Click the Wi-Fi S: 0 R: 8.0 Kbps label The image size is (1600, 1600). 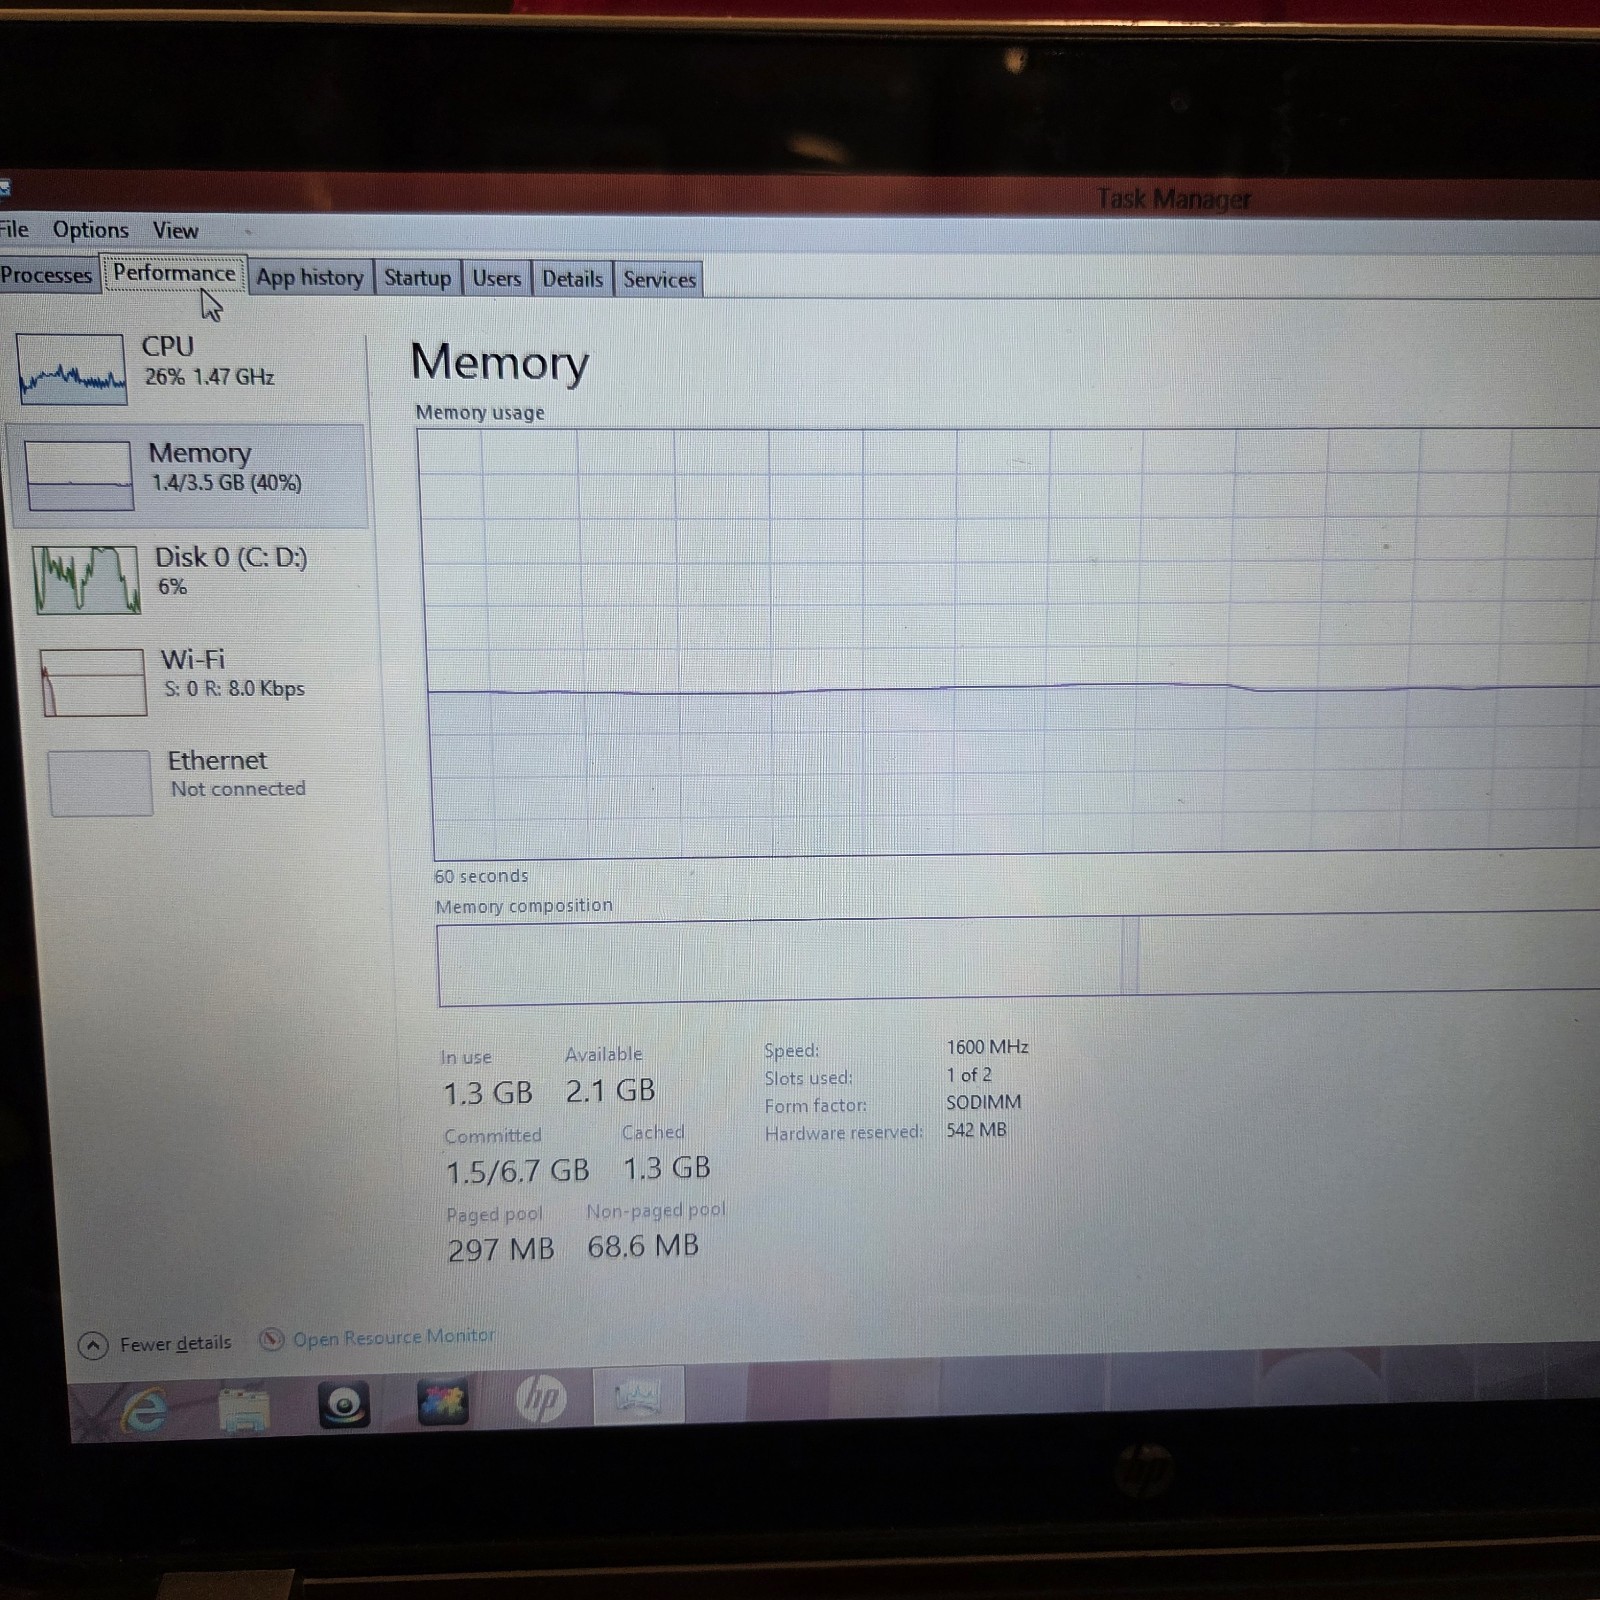click(x=233, y=673)
